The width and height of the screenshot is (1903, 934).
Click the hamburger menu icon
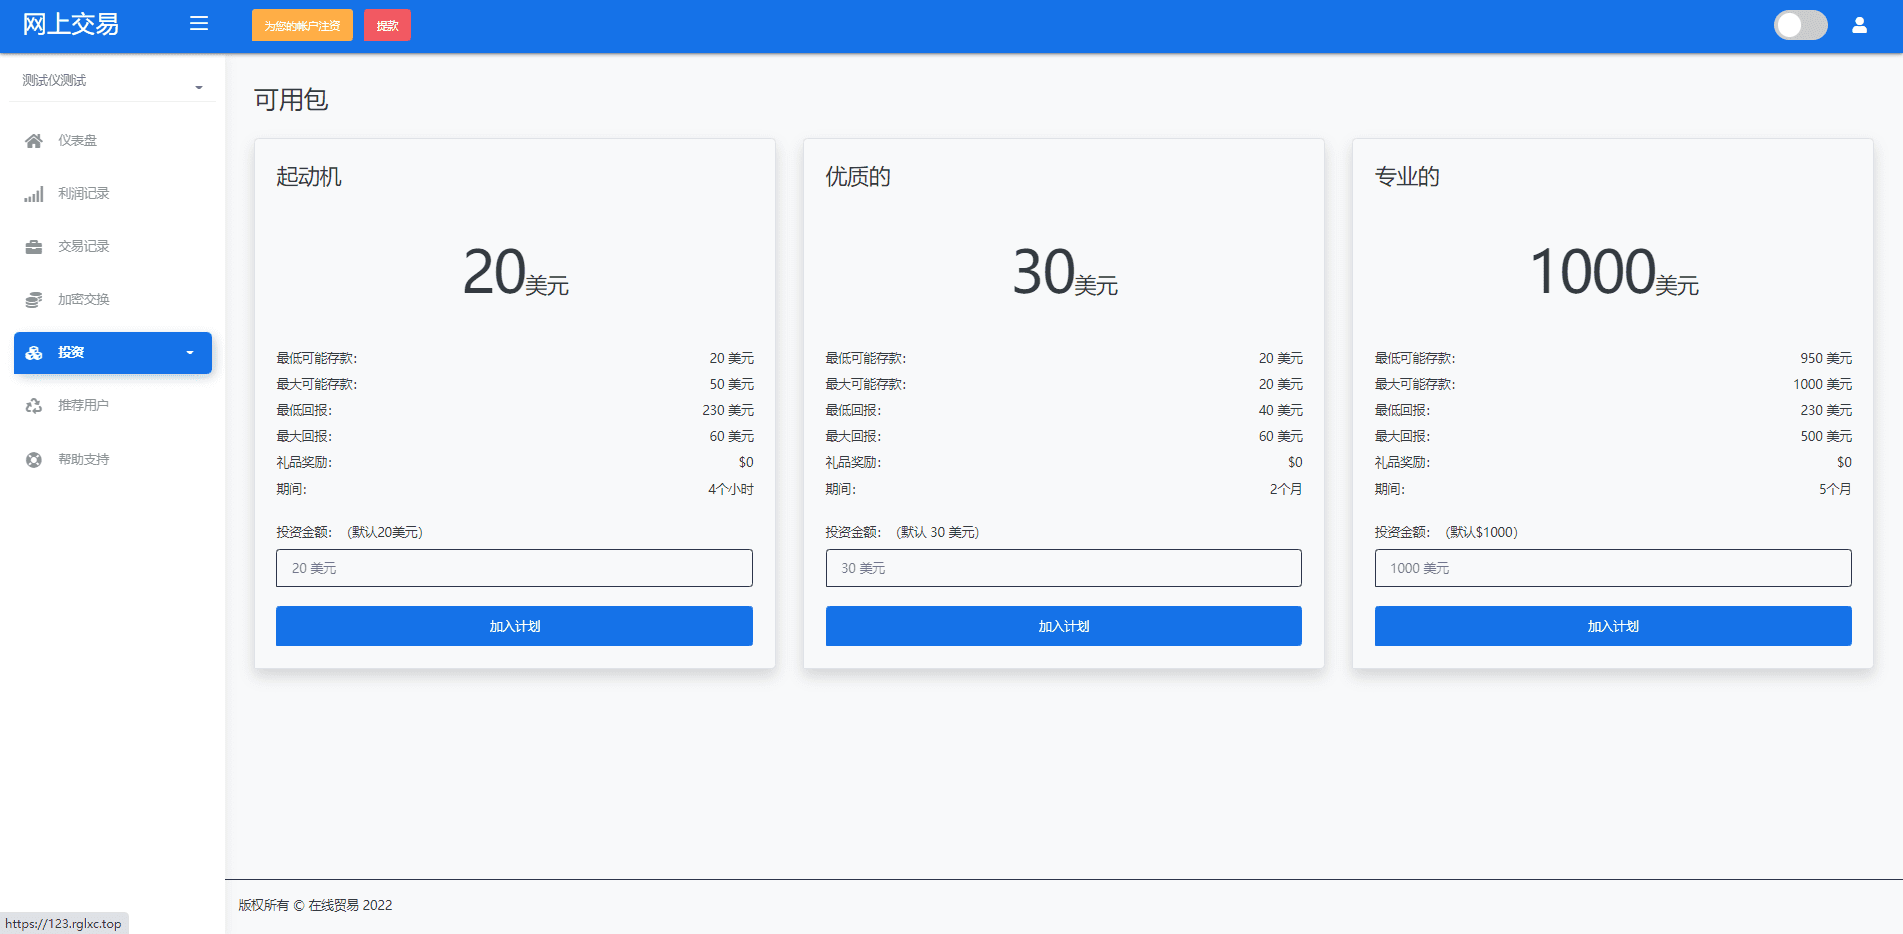pos(199,24)
